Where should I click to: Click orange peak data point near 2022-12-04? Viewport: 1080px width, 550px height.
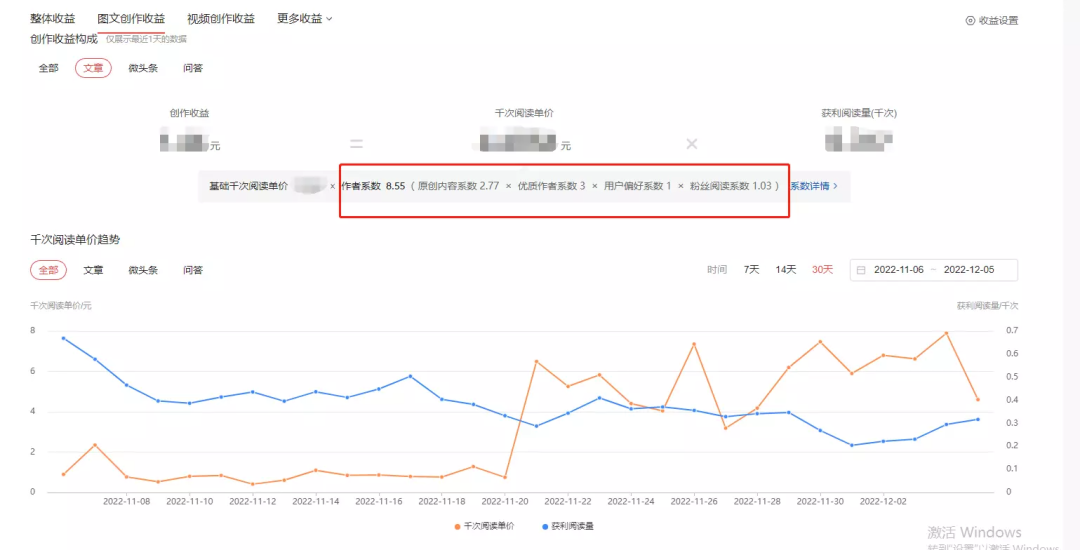coord(946,333)
